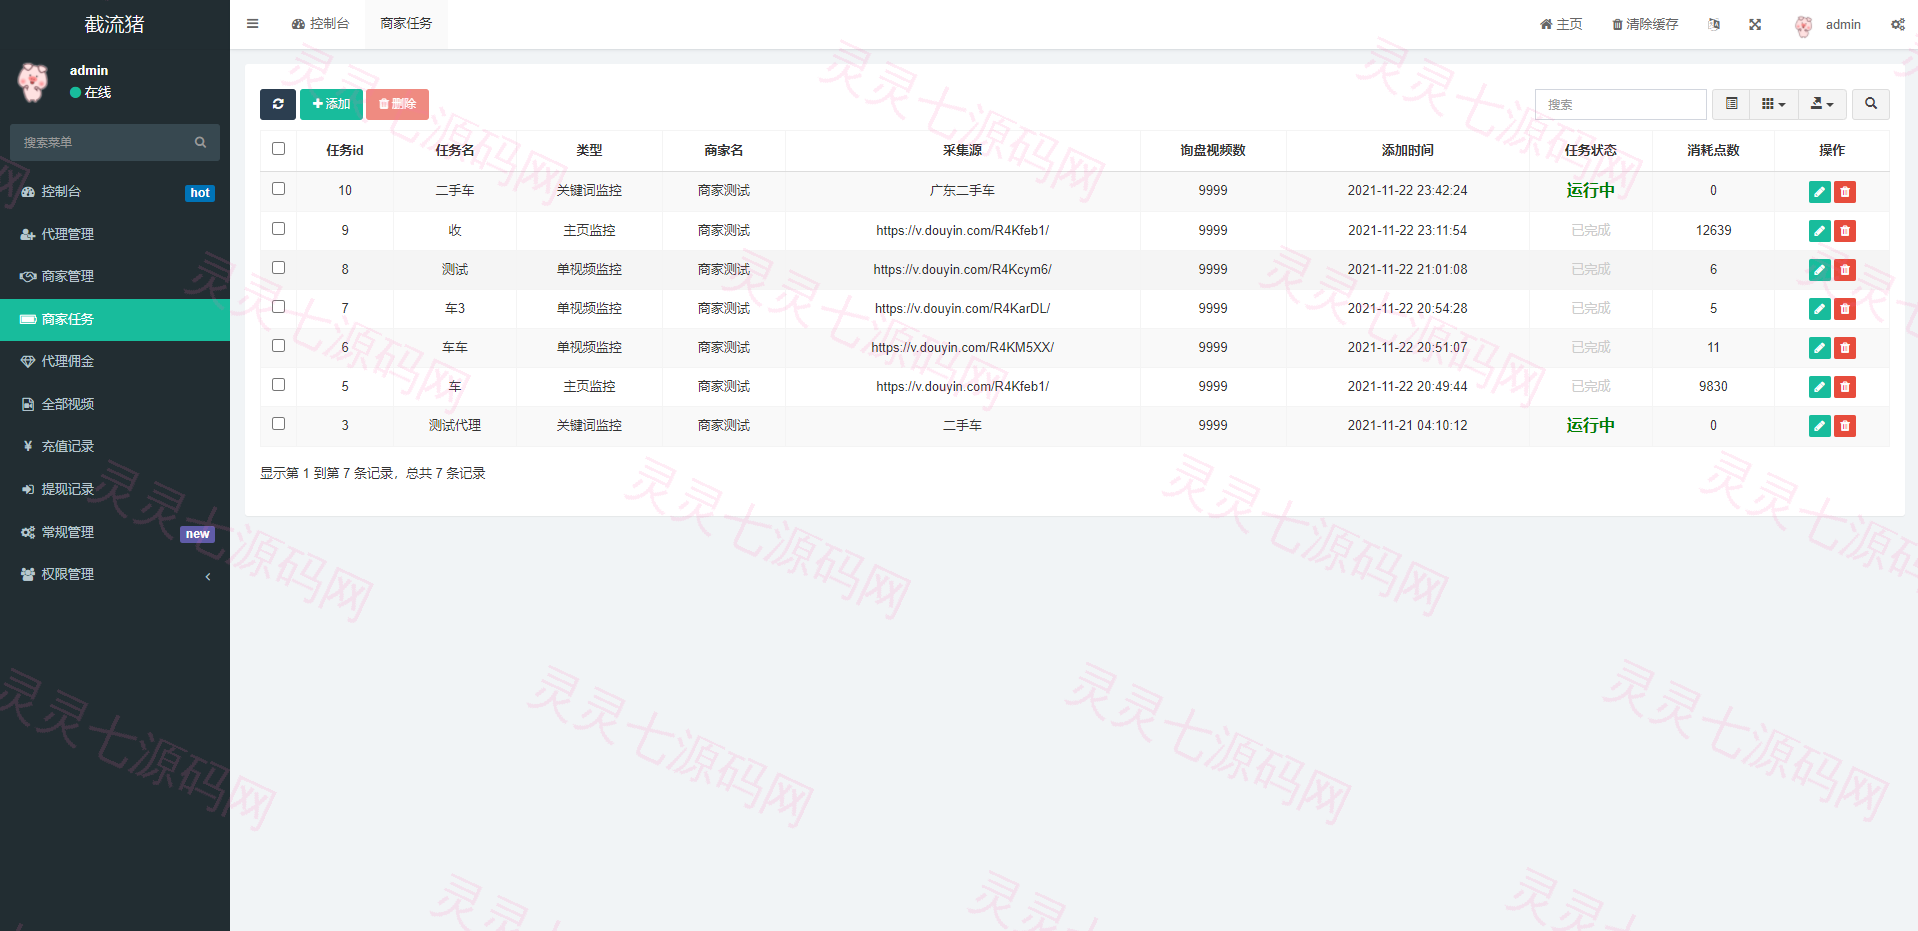Image resolution: width=1918 pixels, height=931 pixels.
Task: Open the admin user menu at top right
Action: click(1829, 24)
